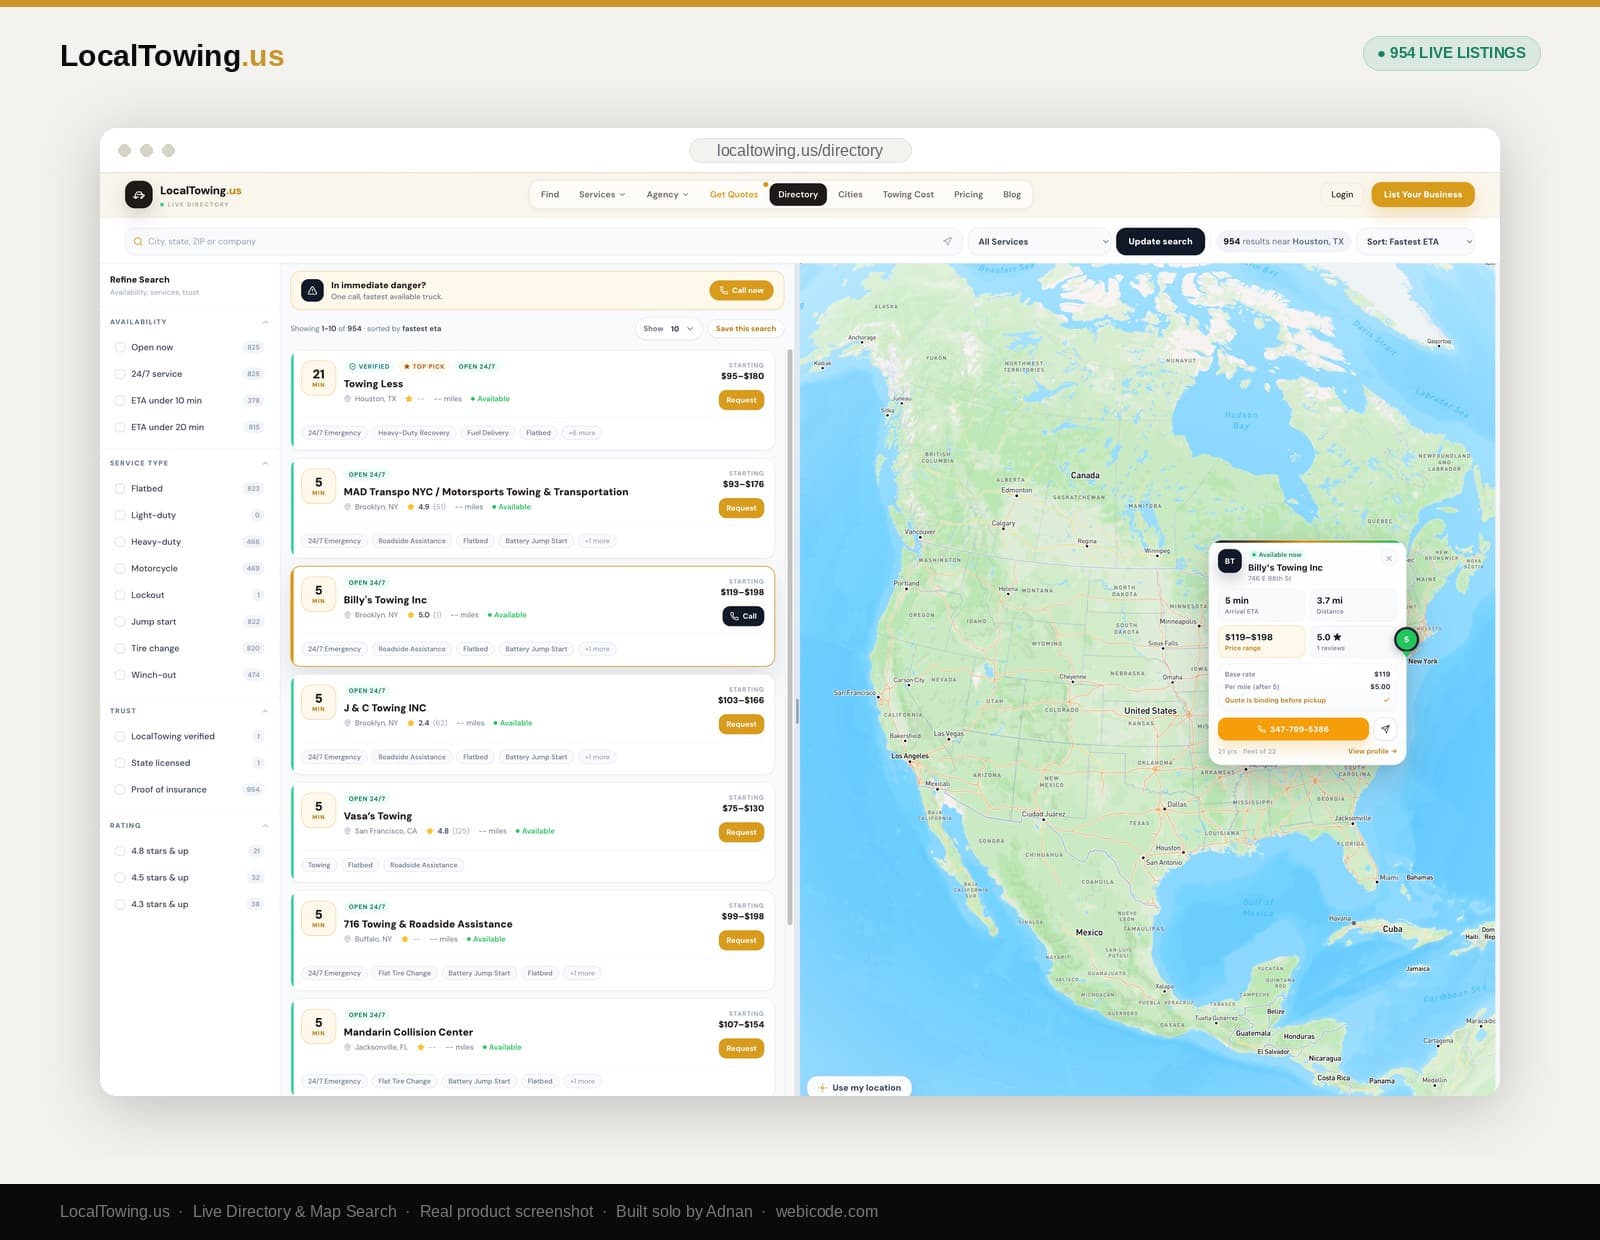The width and height of the screenshot is (1600, 1240).
Task: Open the Towing Cost nav item
Action: [x=908, y=194]
